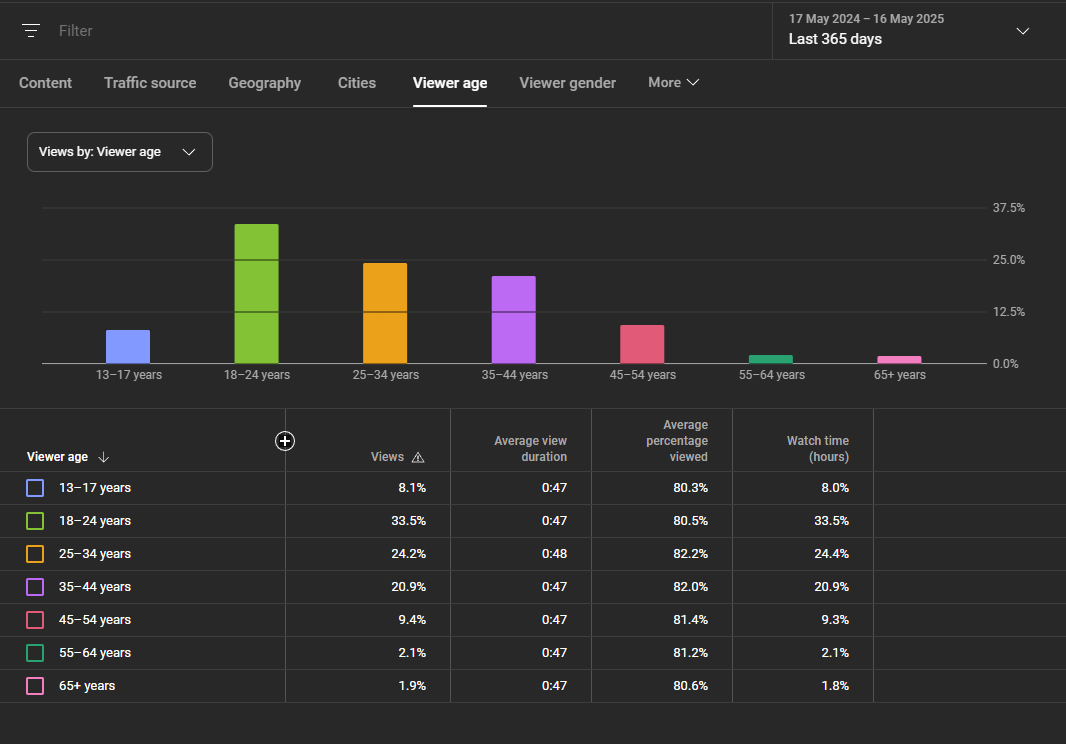The image size is (1066, 744).
Task: Open the Geography tab
Action: 264,83
